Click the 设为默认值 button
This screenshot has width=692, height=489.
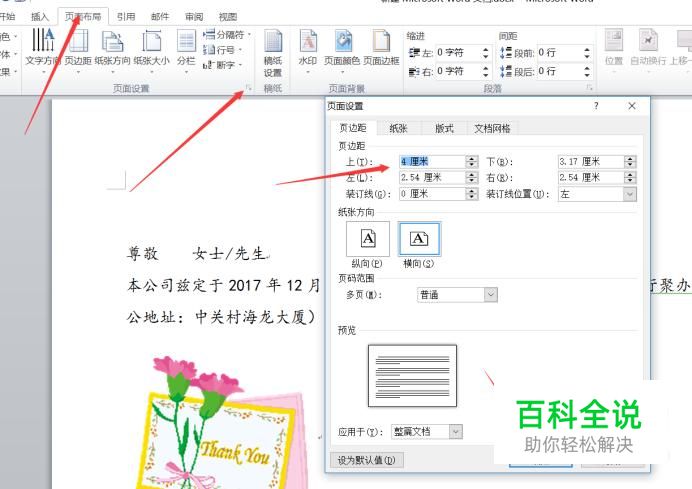click(x=367, y=460)
